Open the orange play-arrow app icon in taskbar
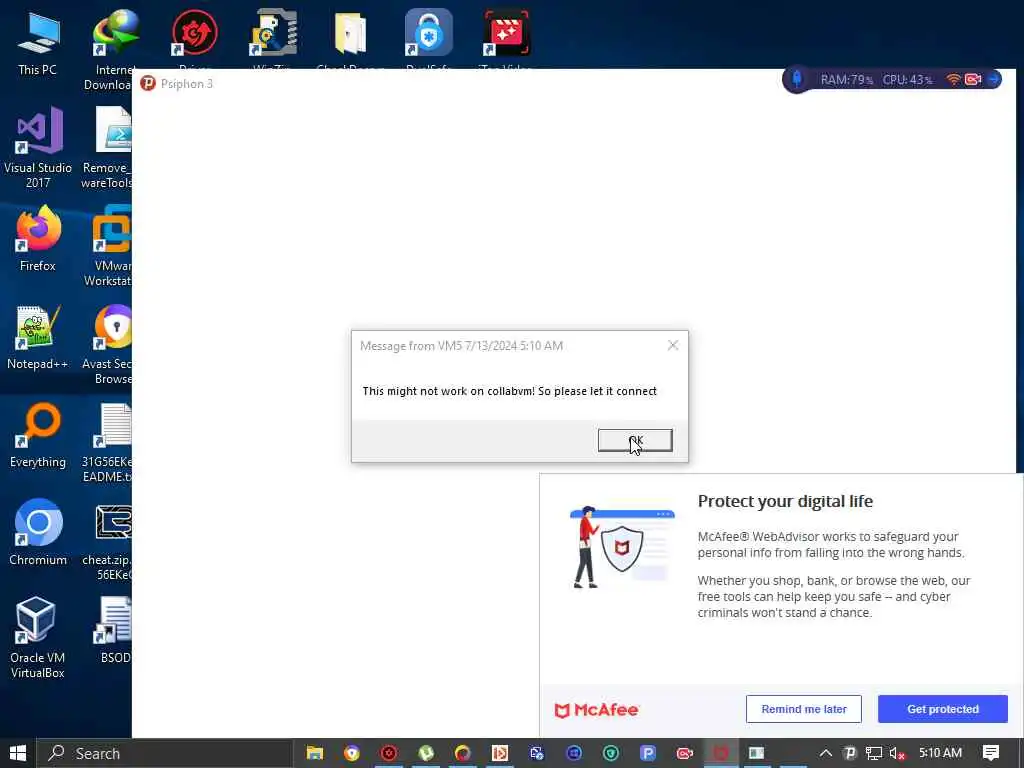This screenshot has height=768, width=1024. (x=500, y=753)
